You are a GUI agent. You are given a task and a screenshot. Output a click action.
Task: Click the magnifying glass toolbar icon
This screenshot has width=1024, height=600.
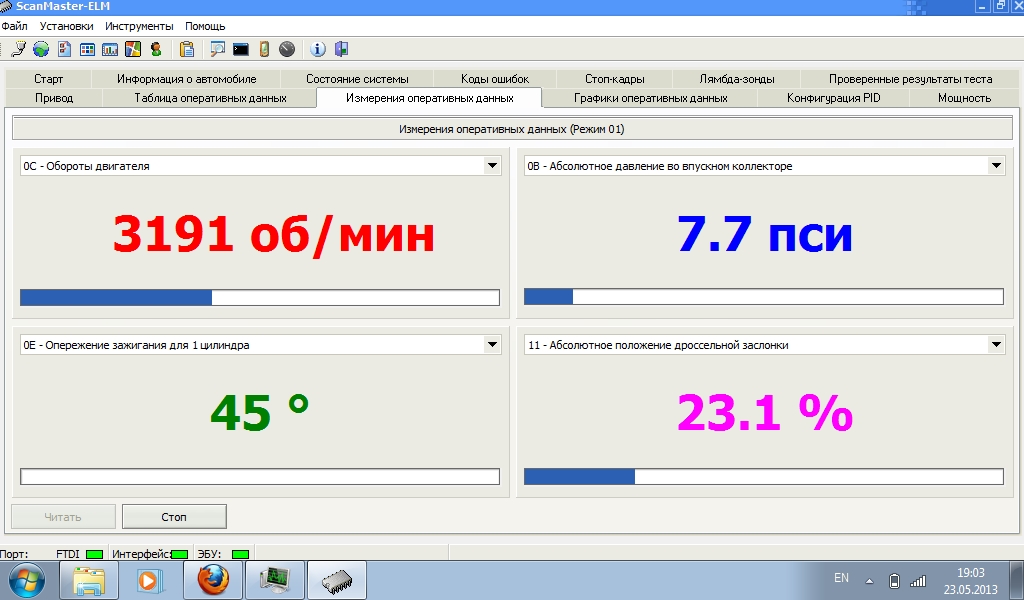click(x=218, y=49)
